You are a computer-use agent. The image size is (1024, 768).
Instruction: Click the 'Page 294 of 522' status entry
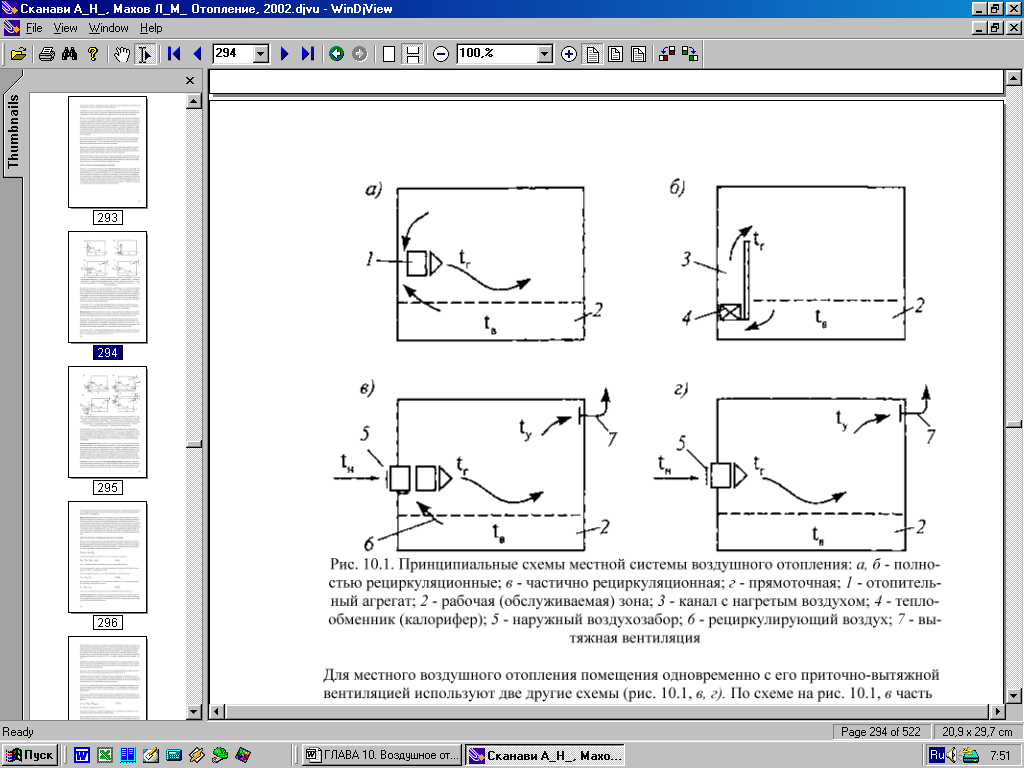[880, 732]
